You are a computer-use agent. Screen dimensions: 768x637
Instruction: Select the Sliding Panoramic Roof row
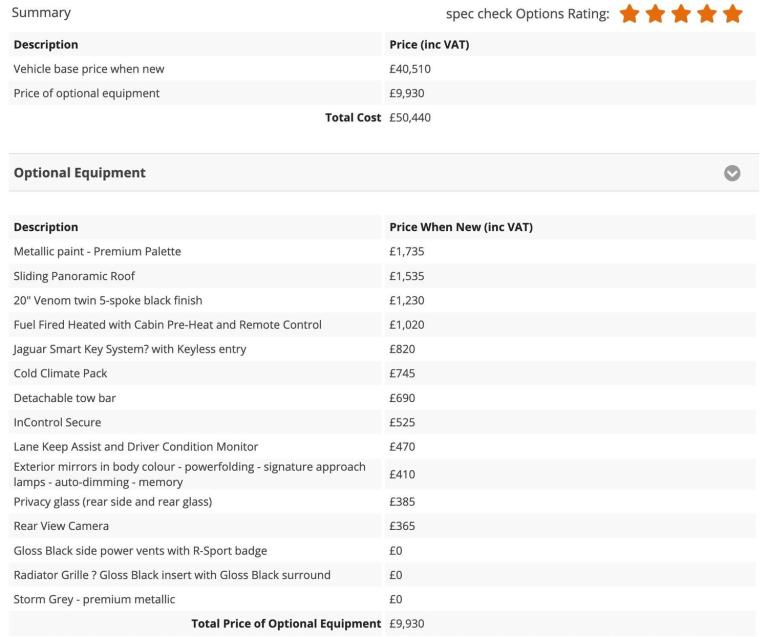382,276
